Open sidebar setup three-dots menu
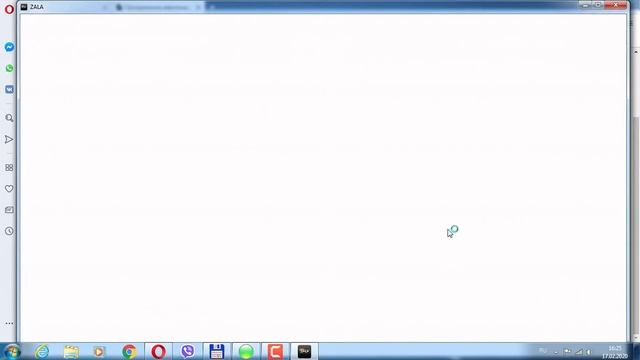 pos(9,323)
